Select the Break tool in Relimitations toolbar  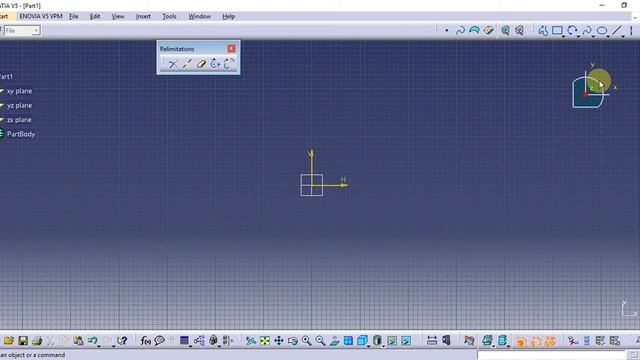[187, 64]
